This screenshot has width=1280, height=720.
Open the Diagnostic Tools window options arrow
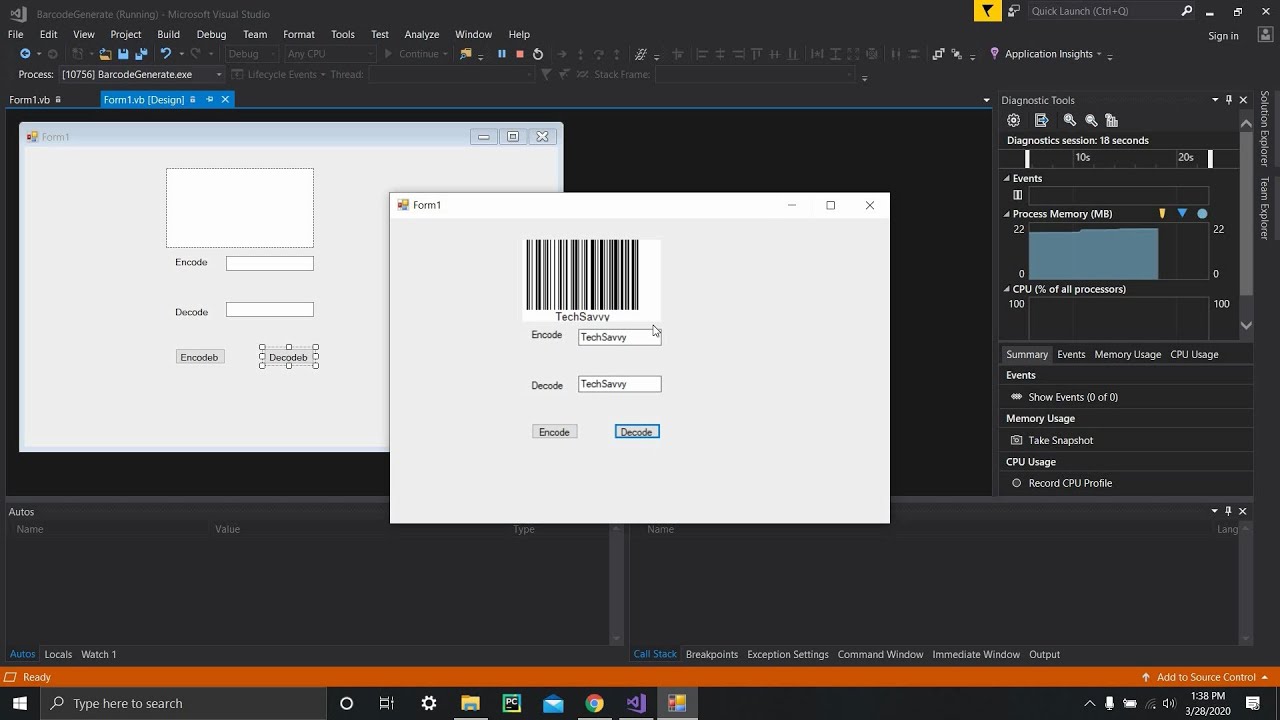(x=1215, y=100)
